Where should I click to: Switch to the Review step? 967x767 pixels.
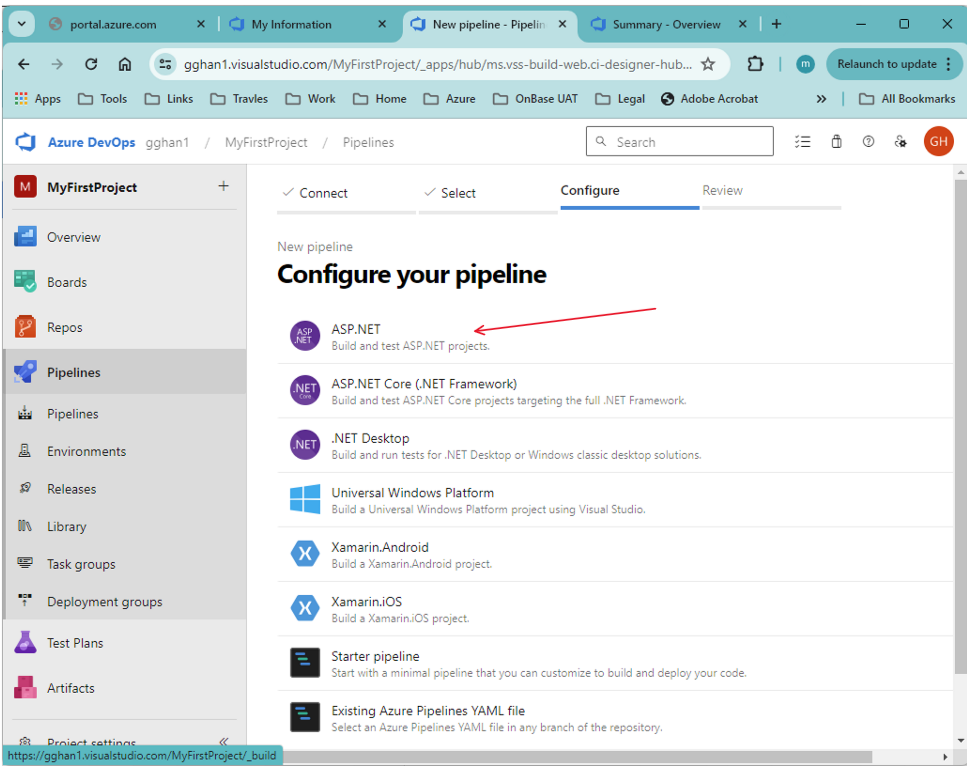coord(722,190)
